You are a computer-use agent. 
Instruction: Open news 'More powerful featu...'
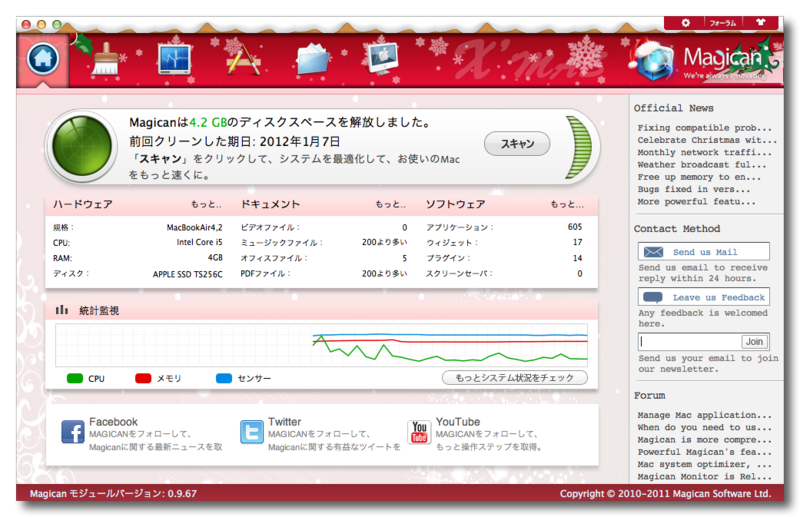coord(696,201)
